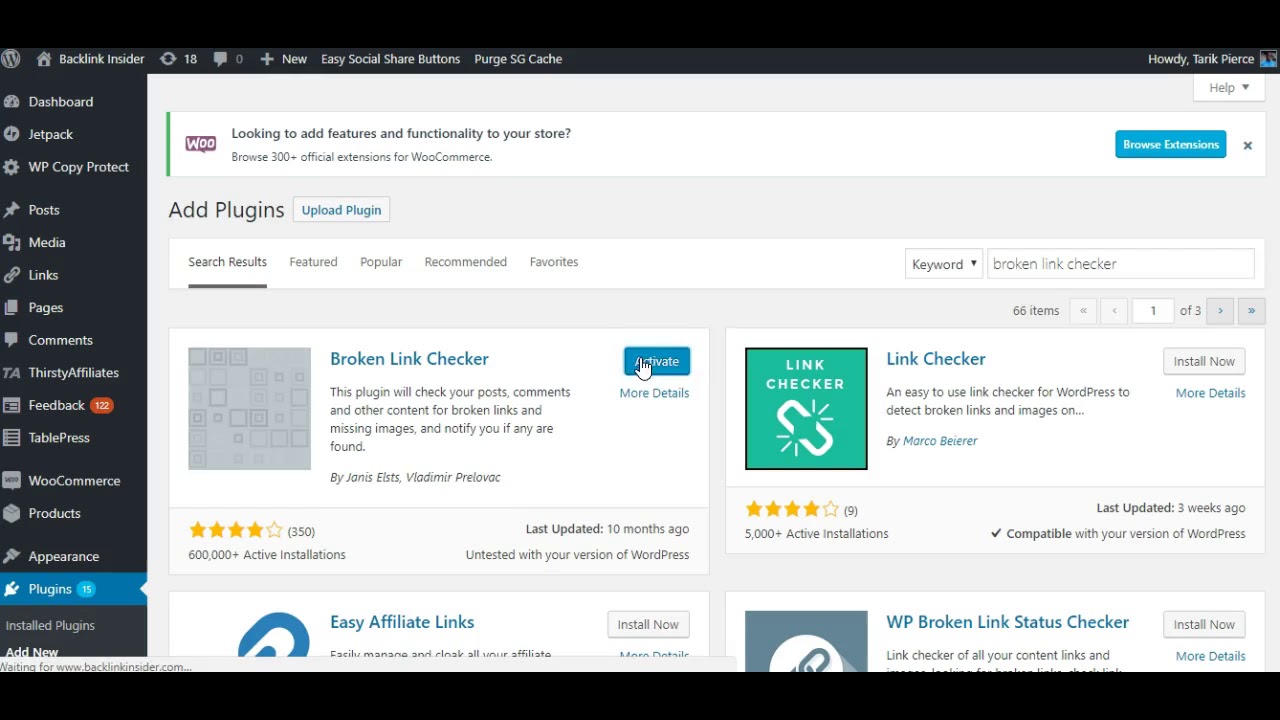
Task: Click the Woo logo in notice
Action: click(x=201, y=144)
